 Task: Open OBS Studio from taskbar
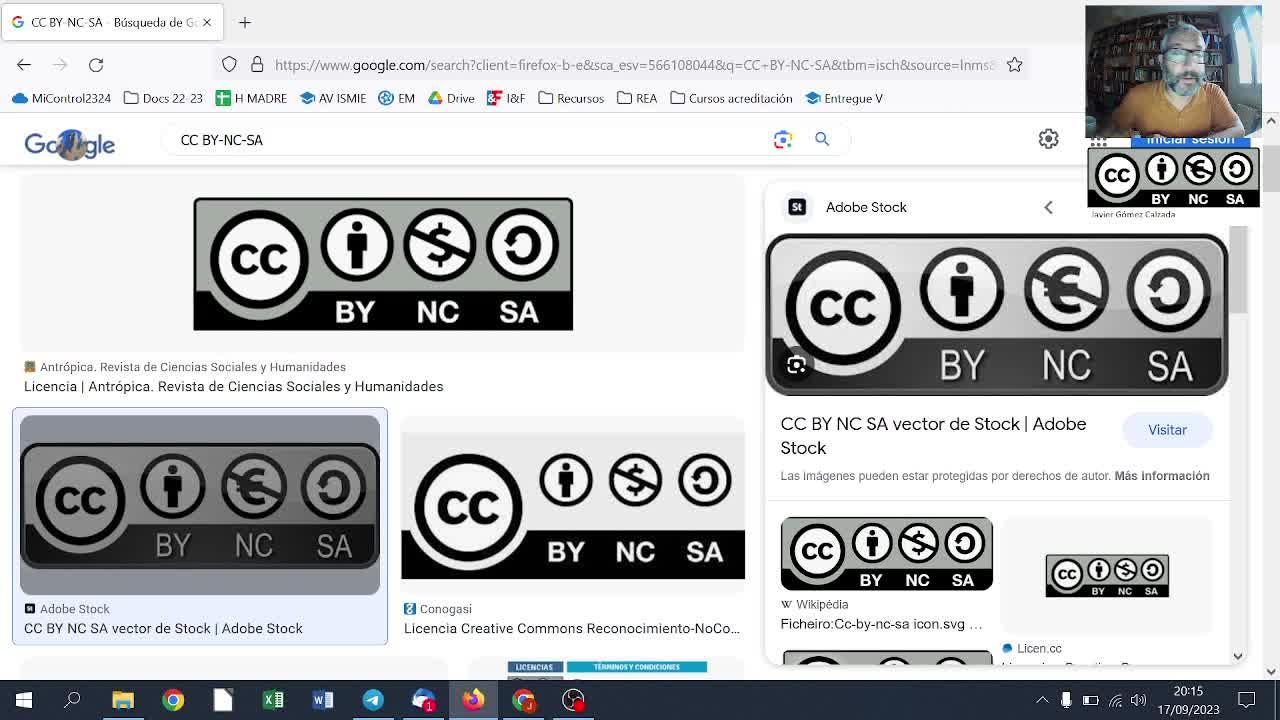tap(573, 700)
